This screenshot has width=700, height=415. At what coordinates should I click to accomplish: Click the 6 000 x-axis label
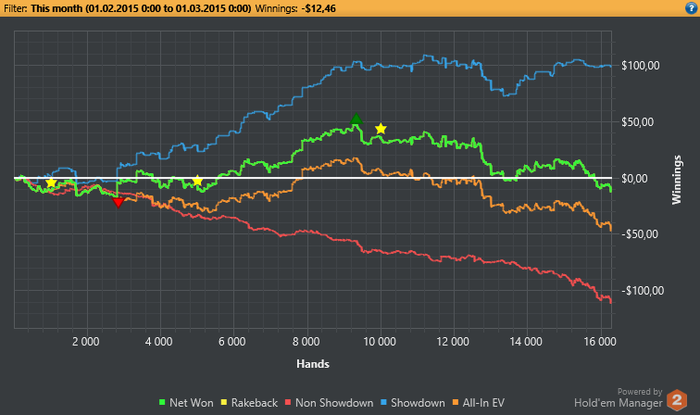click(x=232, y=342)
